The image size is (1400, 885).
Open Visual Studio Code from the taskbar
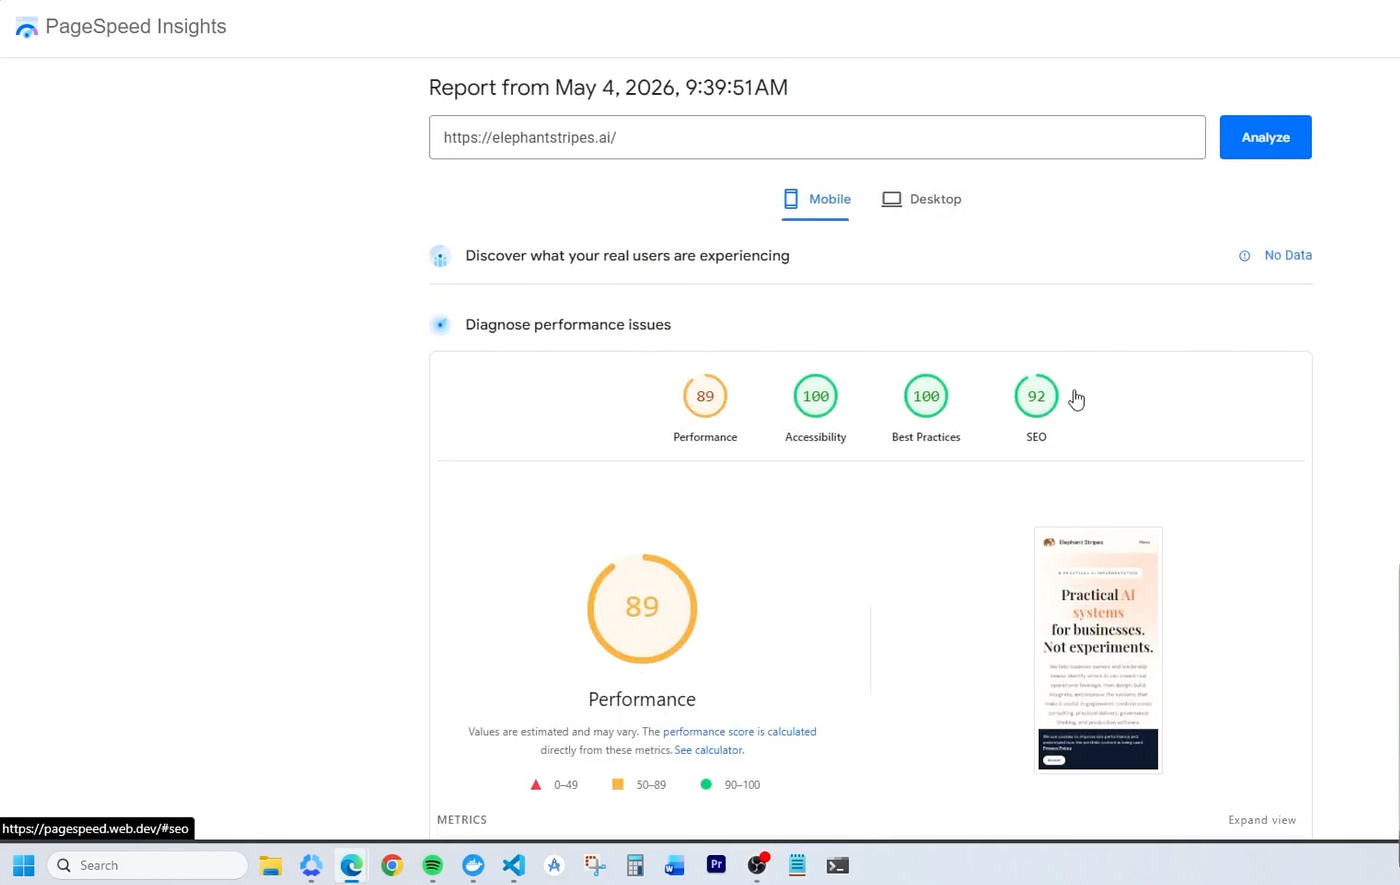[513, 865]
